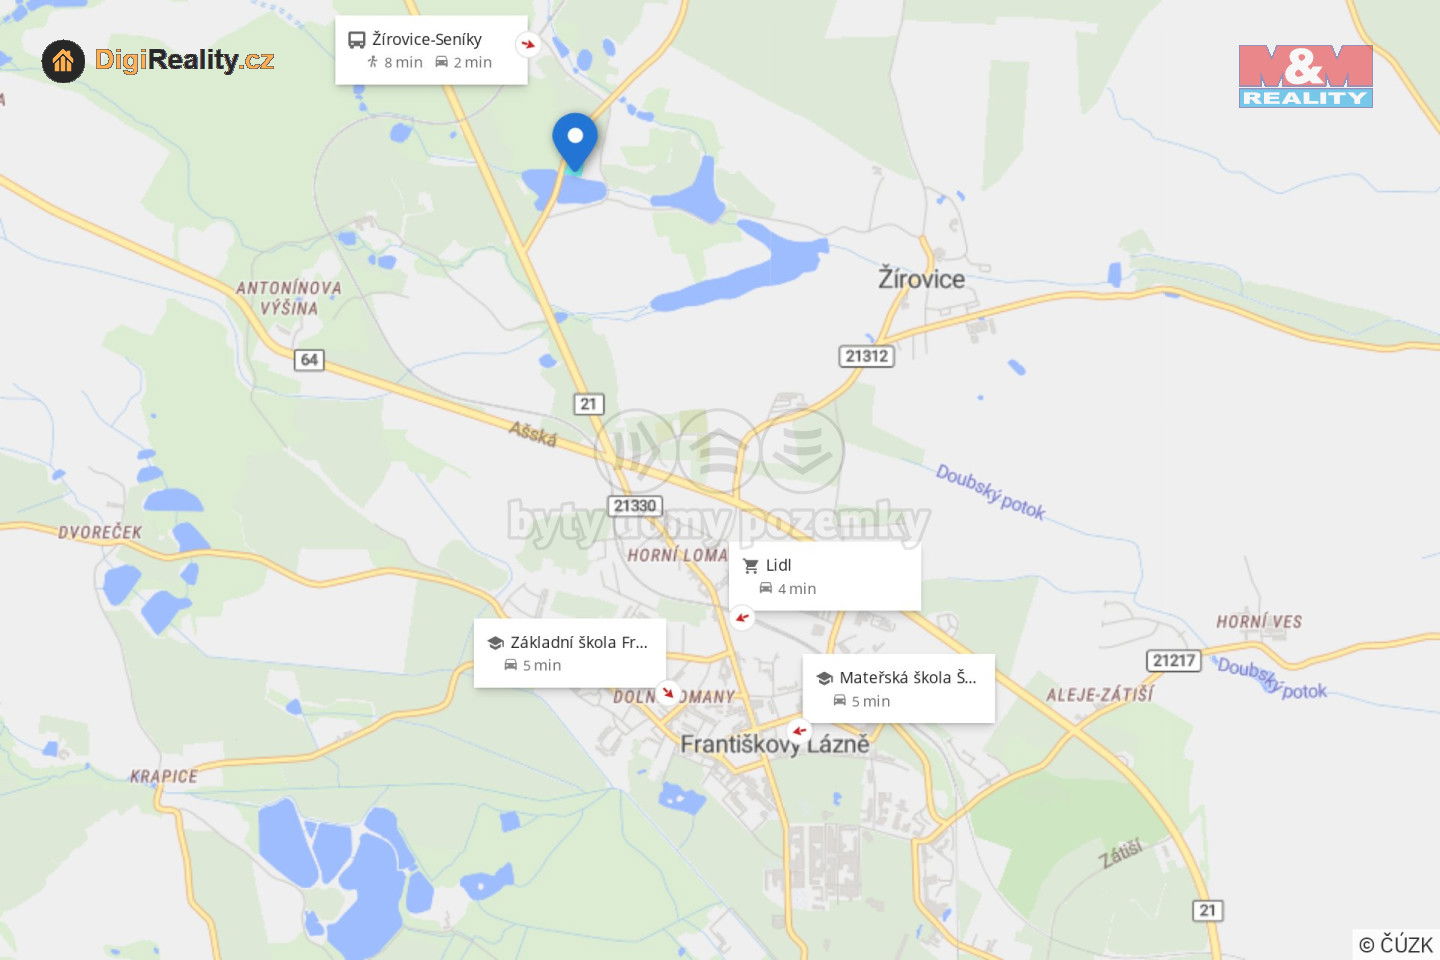Open the M&M Reality logo
The image size is (1440, 960).
click(x=1305, y=76)
